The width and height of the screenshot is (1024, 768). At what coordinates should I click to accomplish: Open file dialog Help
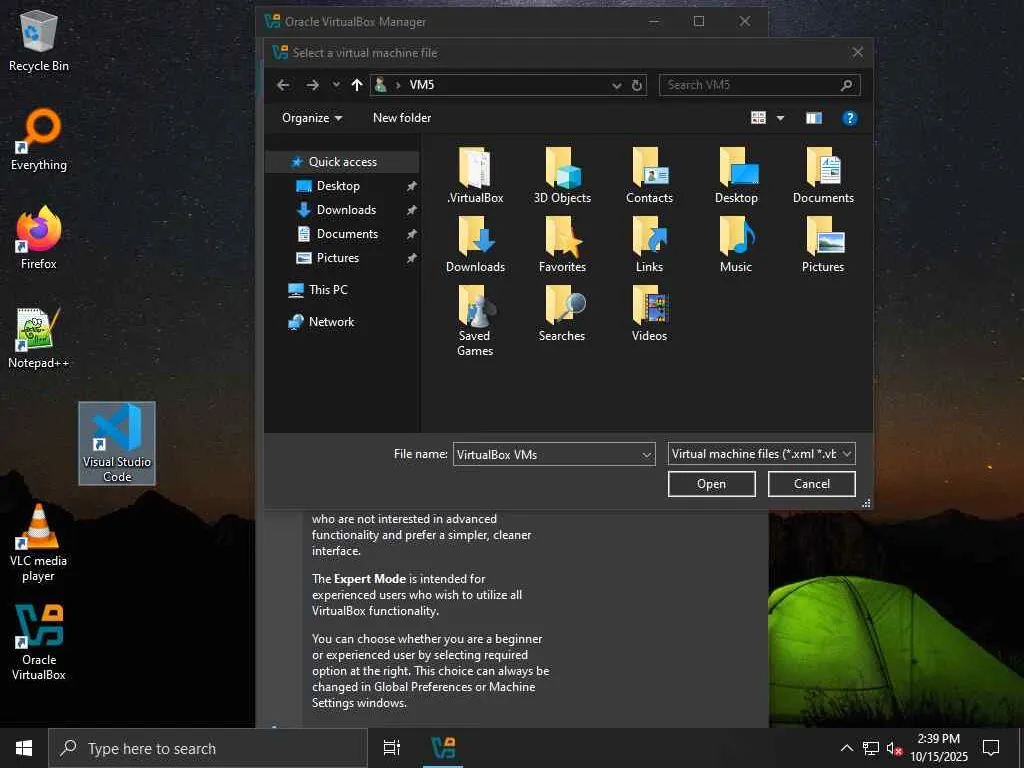[850, 118]
